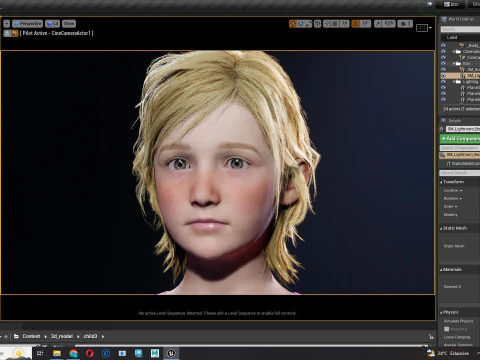Click the World Outliner search field
Viewport: 480px width, 360px height.
(x=460, y=29)
